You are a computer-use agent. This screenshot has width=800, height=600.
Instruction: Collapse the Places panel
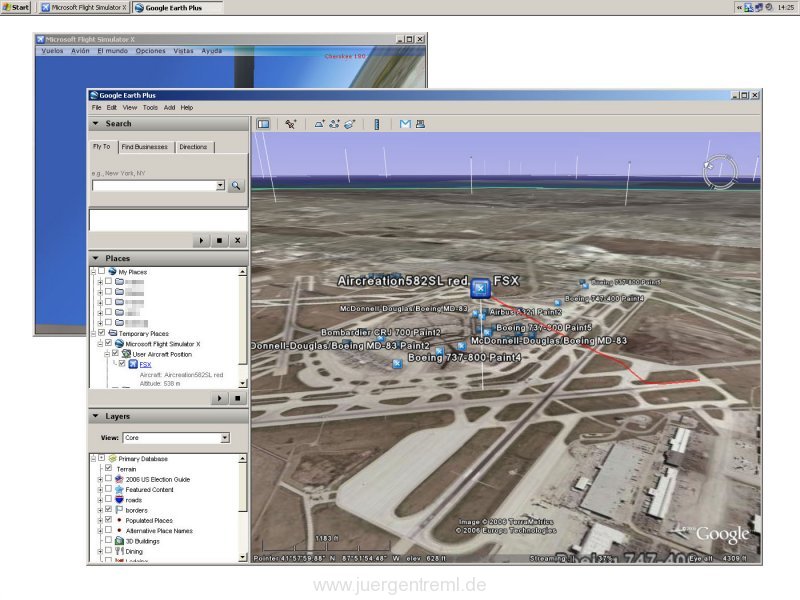95,258
